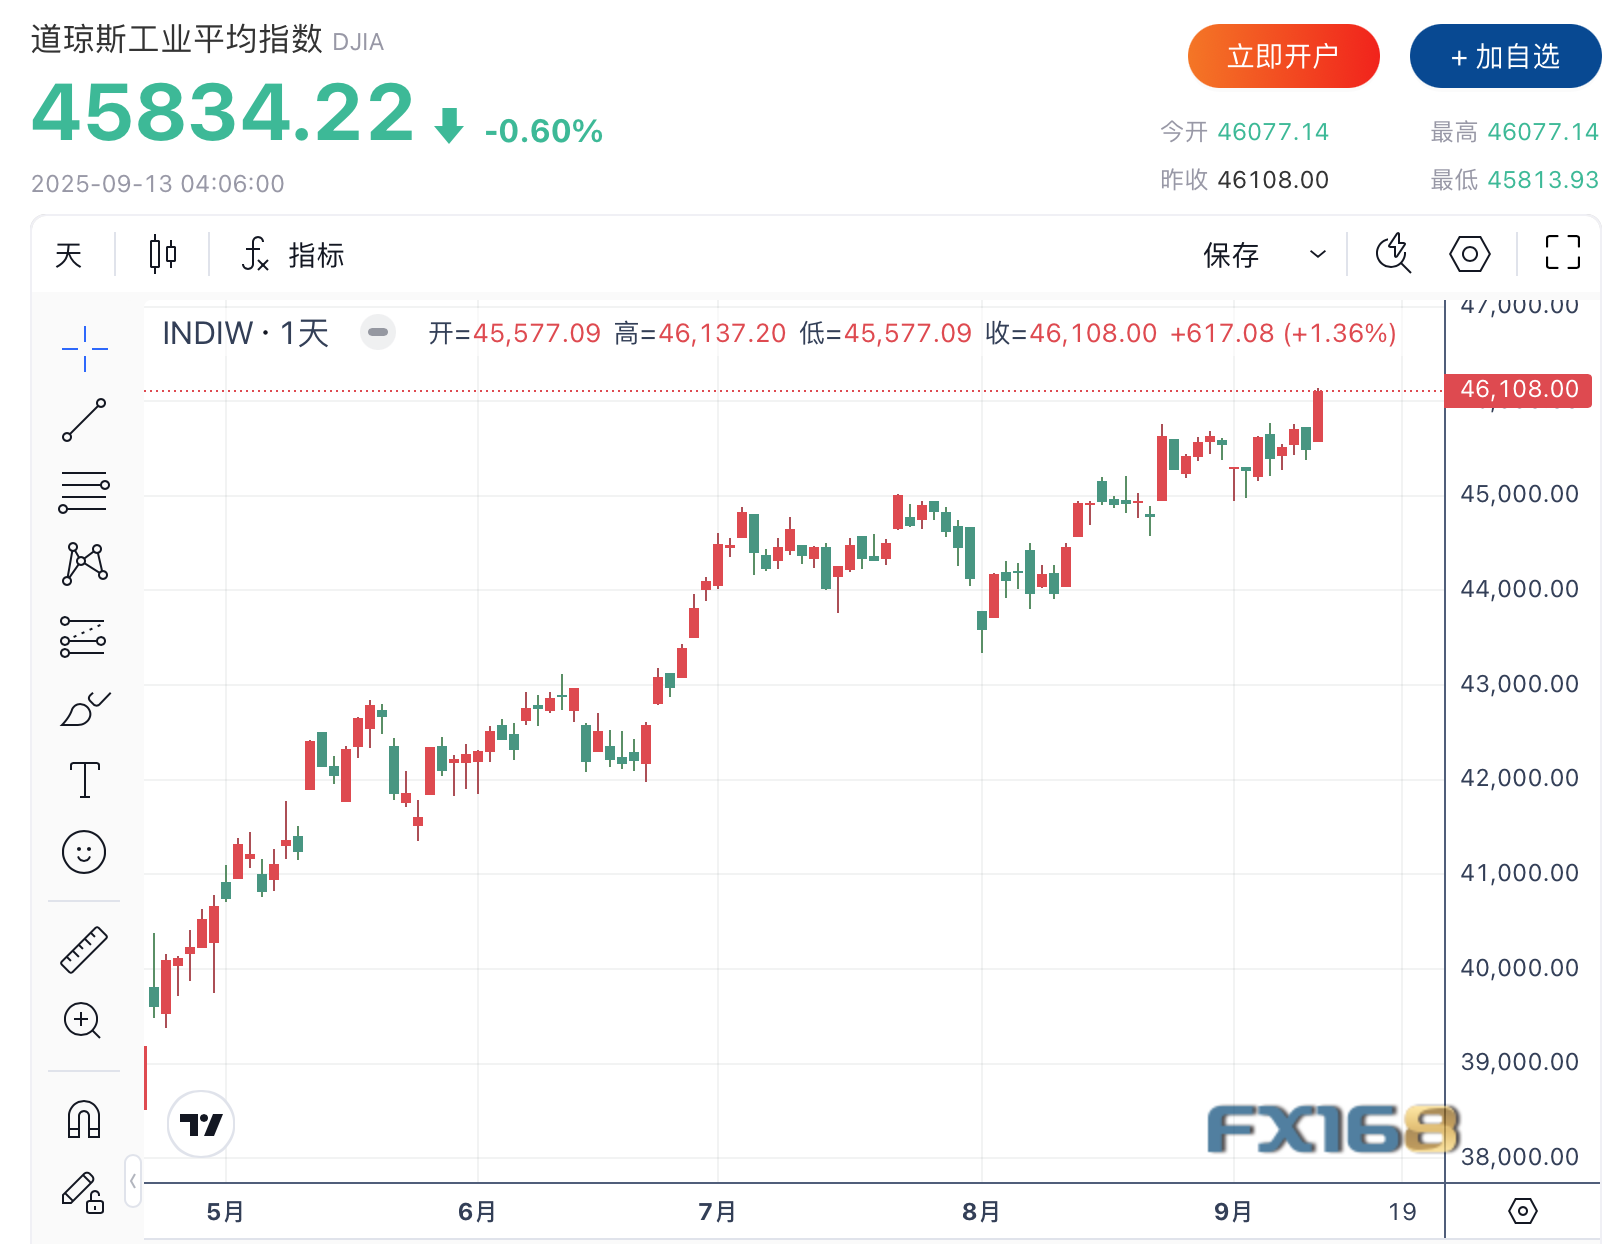The height and width of the screenshot is (1244, 1608).
Task: Select the brush drawing tool
Action: pyautogui.click(x=84, y=709)
